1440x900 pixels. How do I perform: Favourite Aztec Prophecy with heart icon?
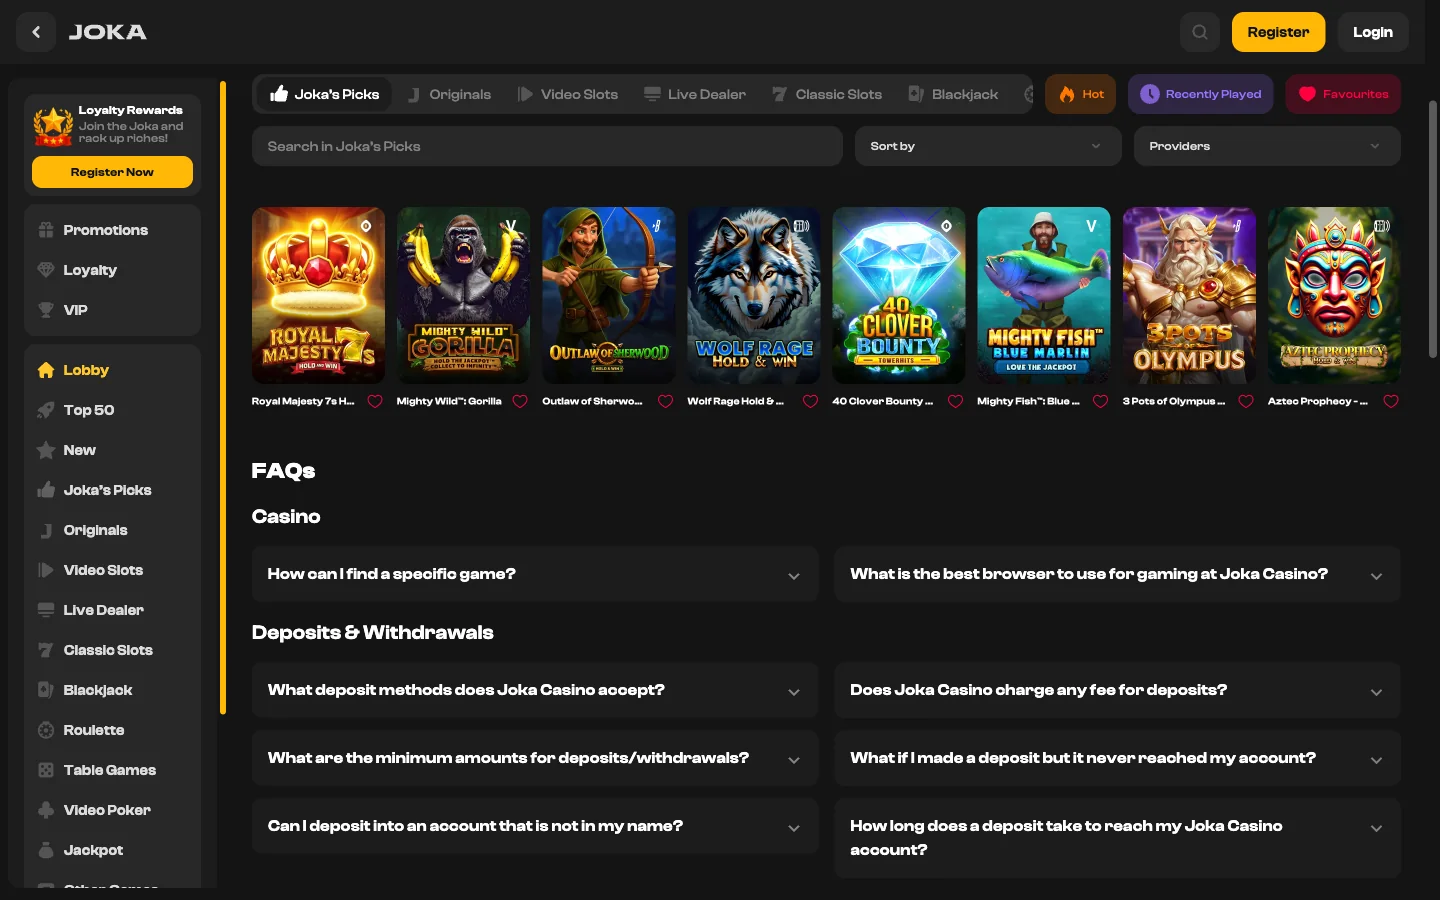1391,401
